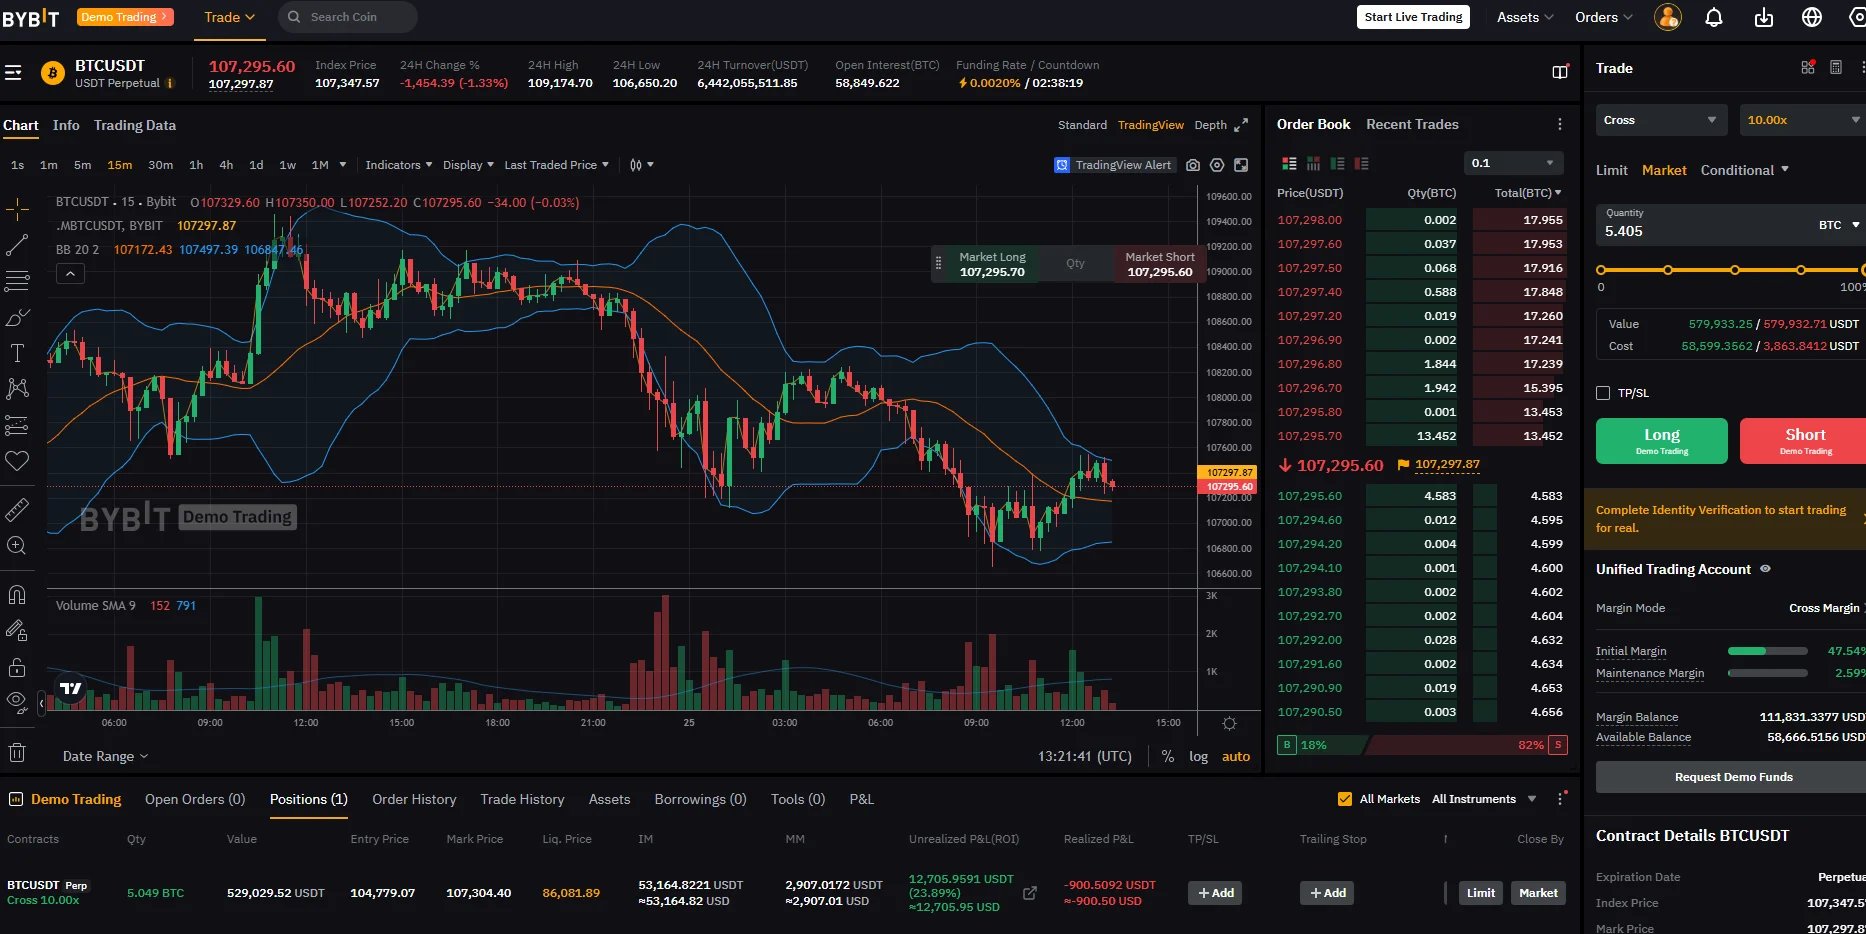Switch to the Info tab
This screenshot has width=1866, height=934.
66,125
